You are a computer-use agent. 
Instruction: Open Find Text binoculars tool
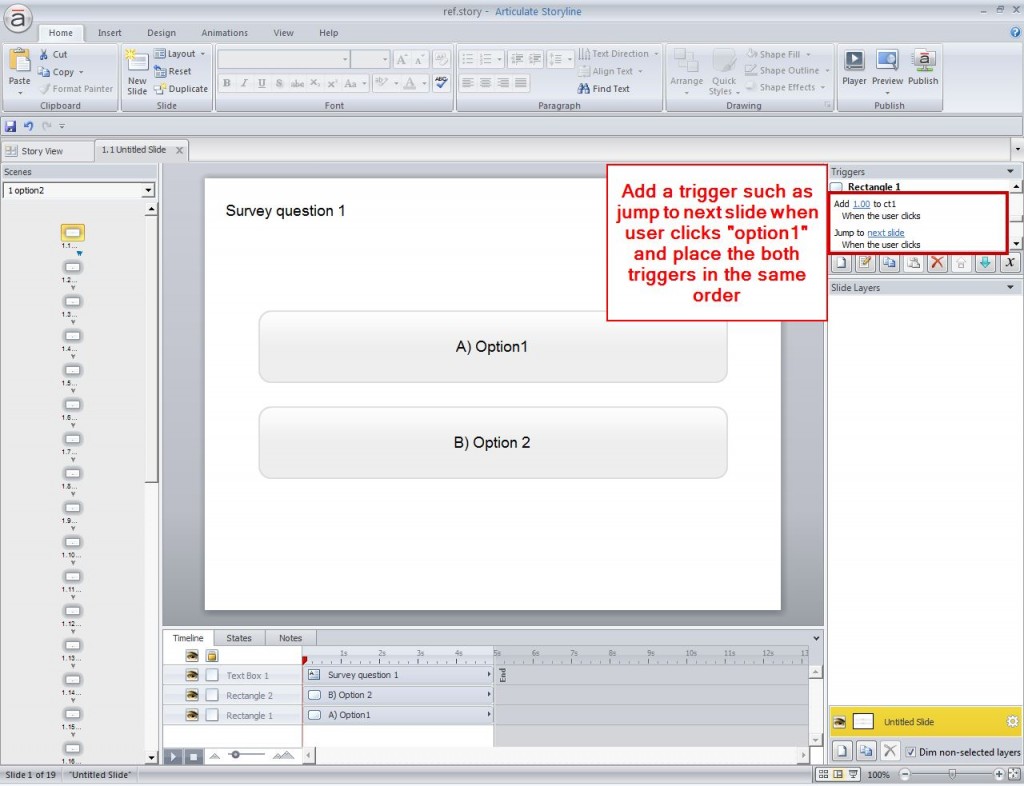pyautogui.click(x=603, y=89)
